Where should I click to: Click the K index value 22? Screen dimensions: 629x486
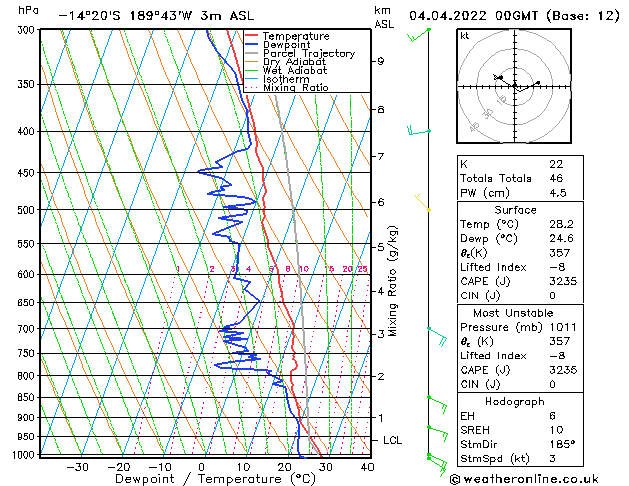point(556,164)
